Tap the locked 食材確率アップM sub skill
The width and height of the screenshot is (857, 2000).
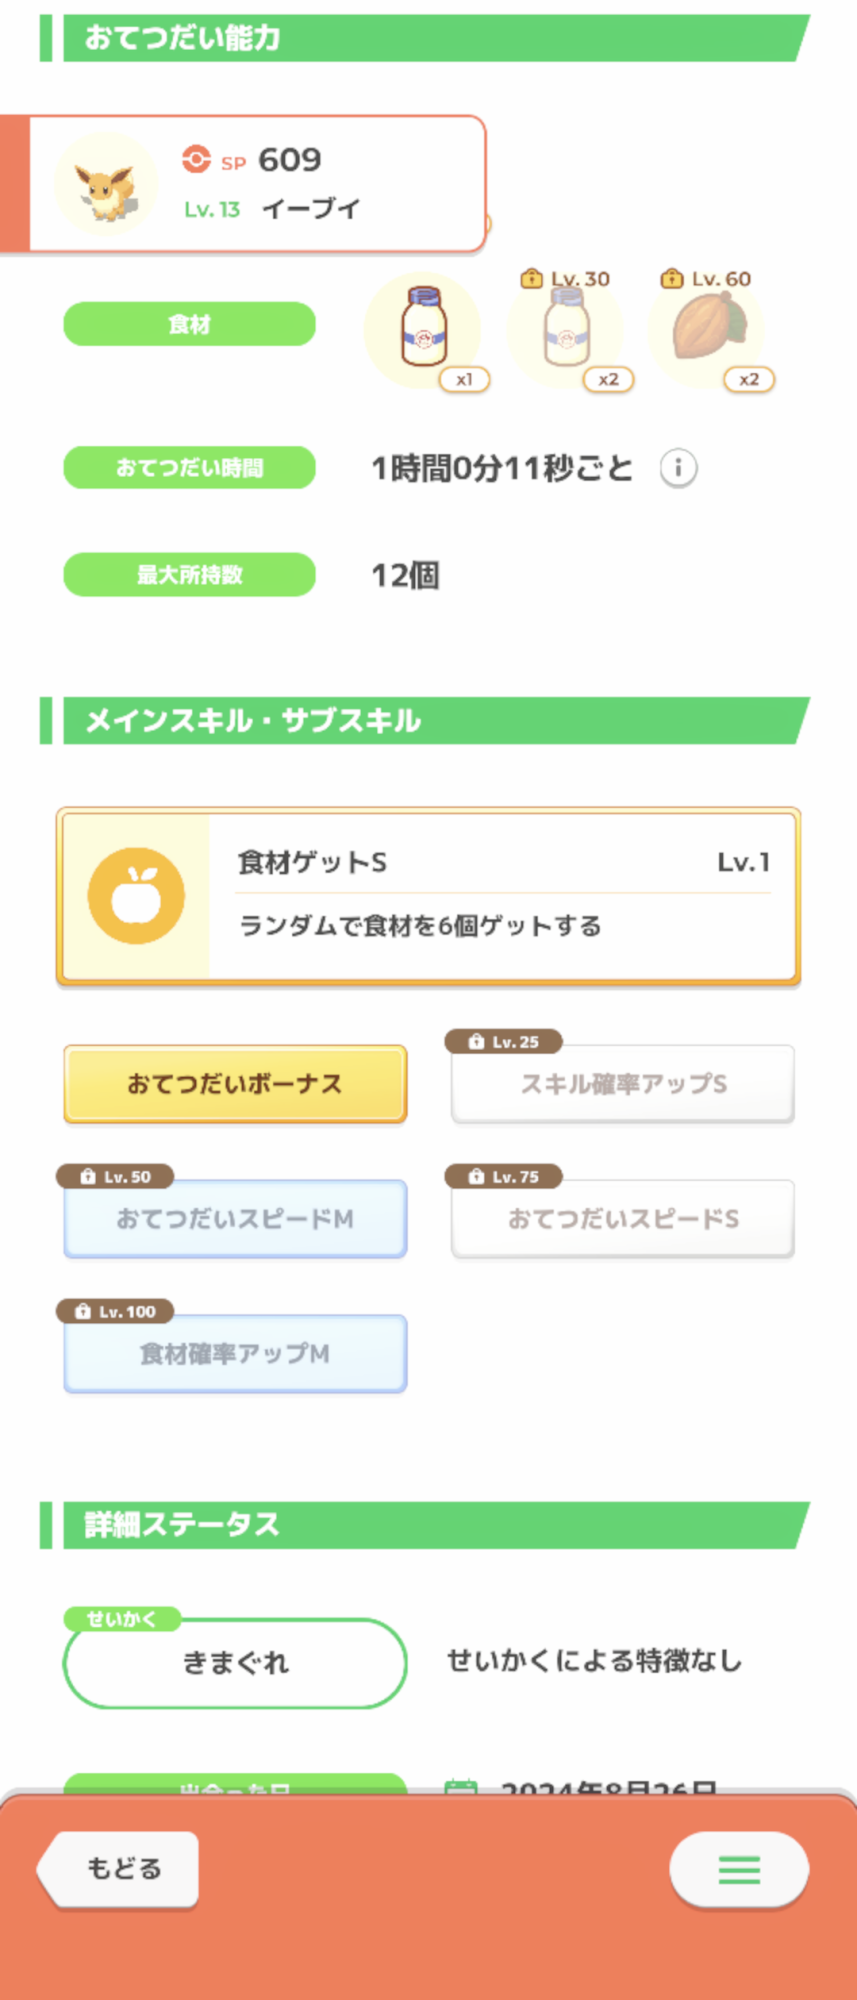click(235, 1354)
